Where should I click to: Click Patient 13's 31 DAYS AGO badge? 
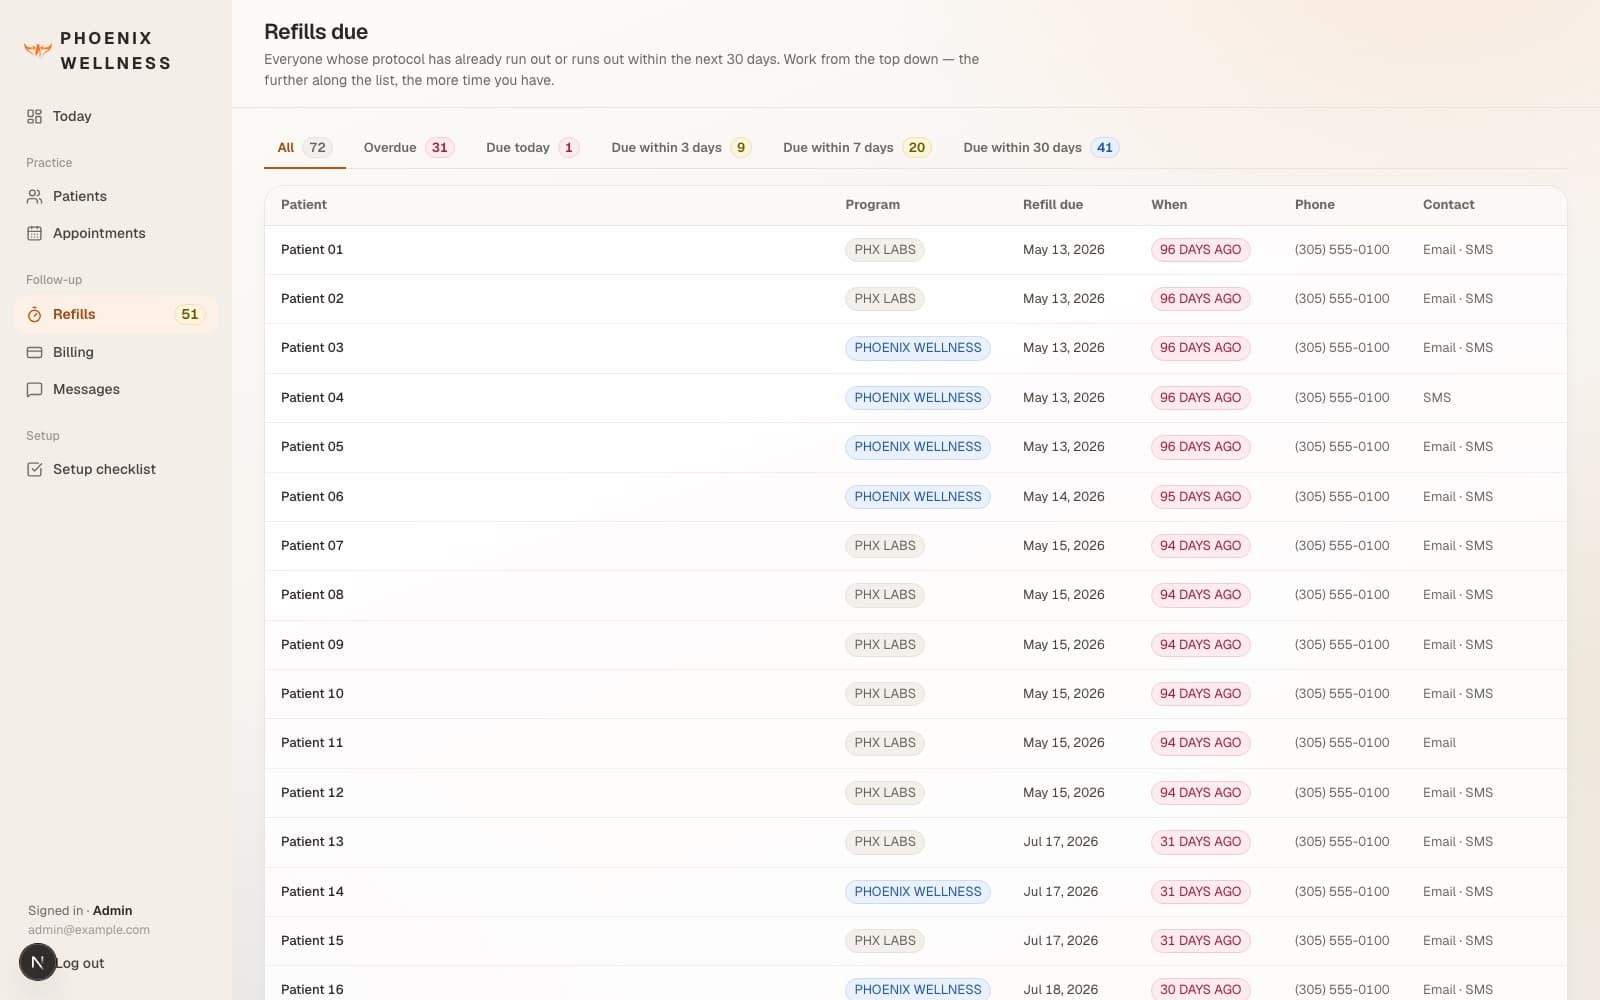1200,842
